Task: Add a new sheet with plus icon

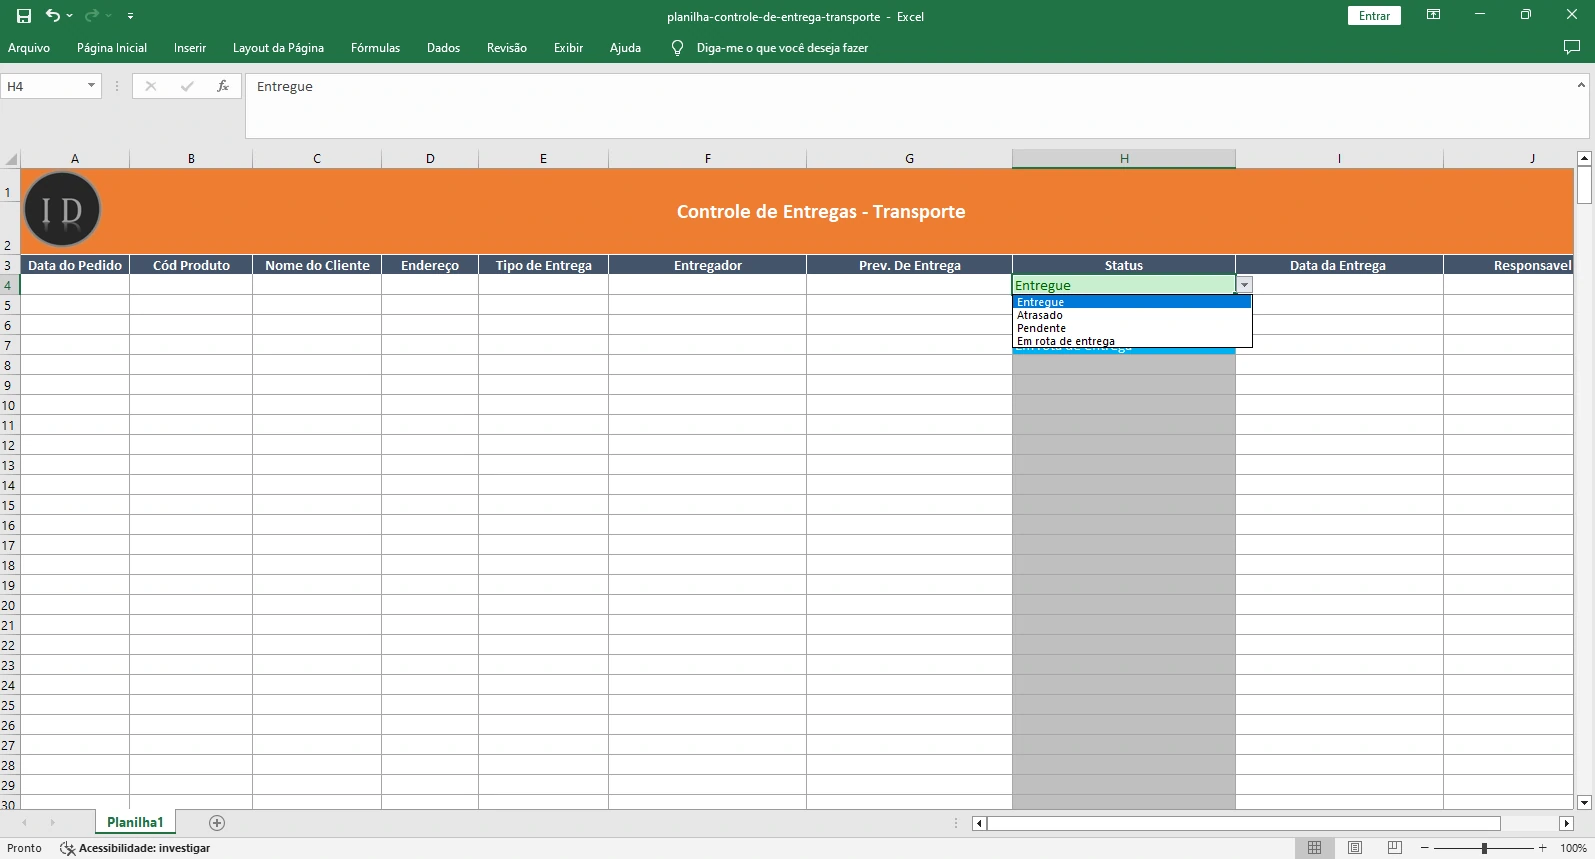Action: coord(217,823)
